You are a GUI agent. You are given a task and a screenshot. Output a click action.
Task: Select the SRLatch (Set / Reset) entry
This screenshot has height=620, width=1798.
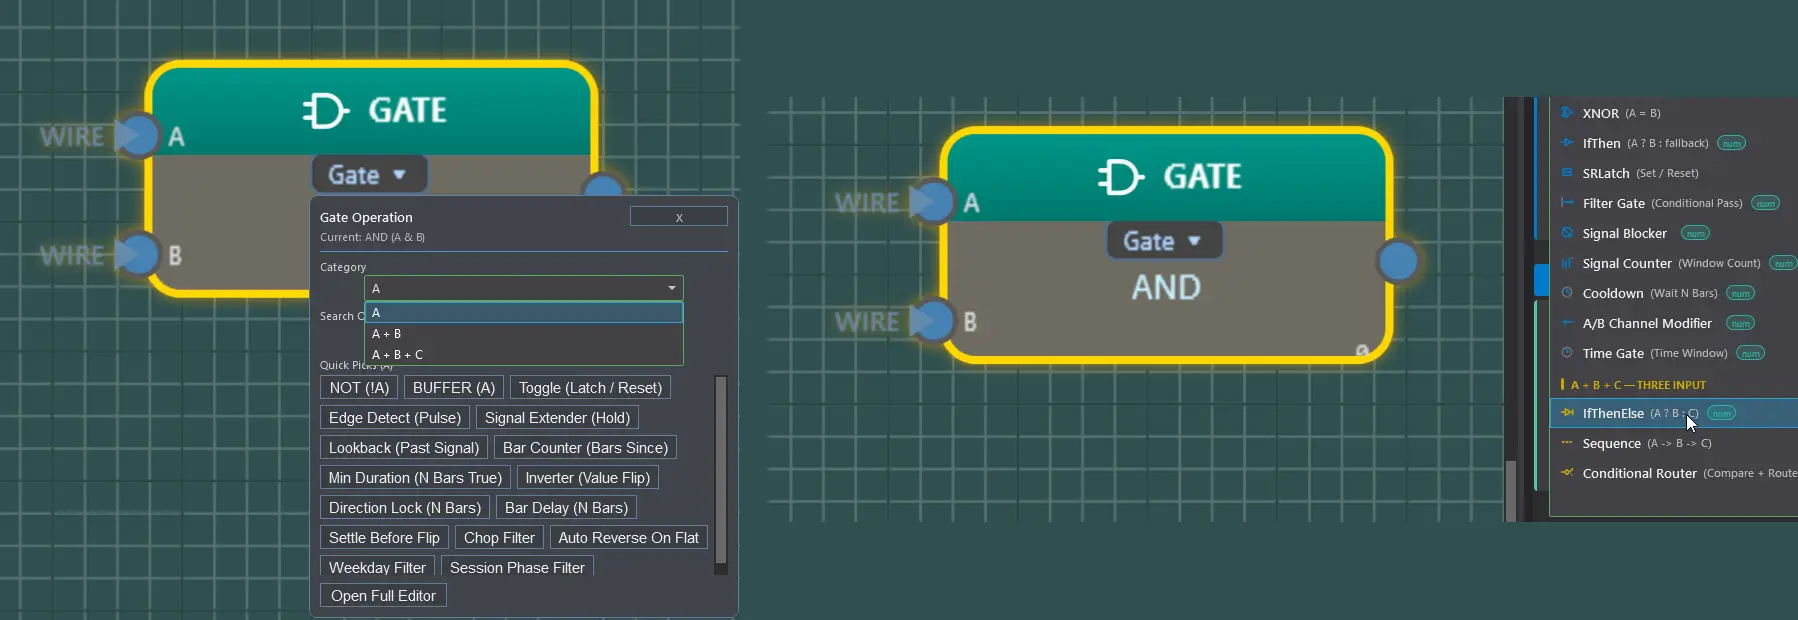pyautogui.click(x=1673, y=173)
